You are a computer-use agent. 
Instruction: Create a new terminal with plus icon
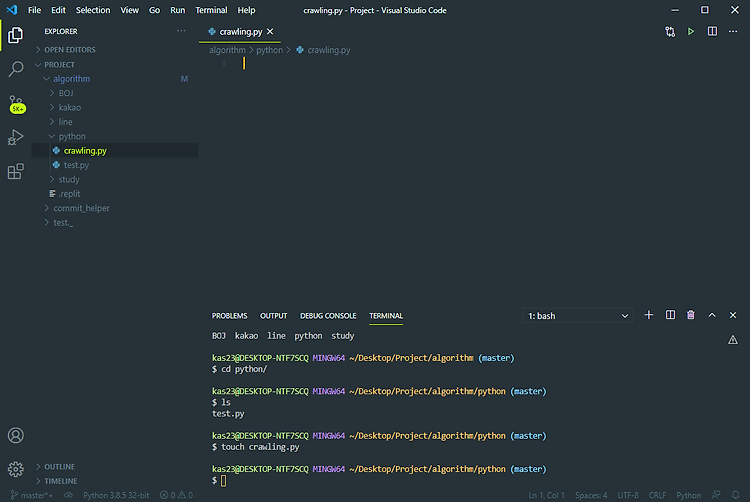pyautogui.click(x=649, y=315)
